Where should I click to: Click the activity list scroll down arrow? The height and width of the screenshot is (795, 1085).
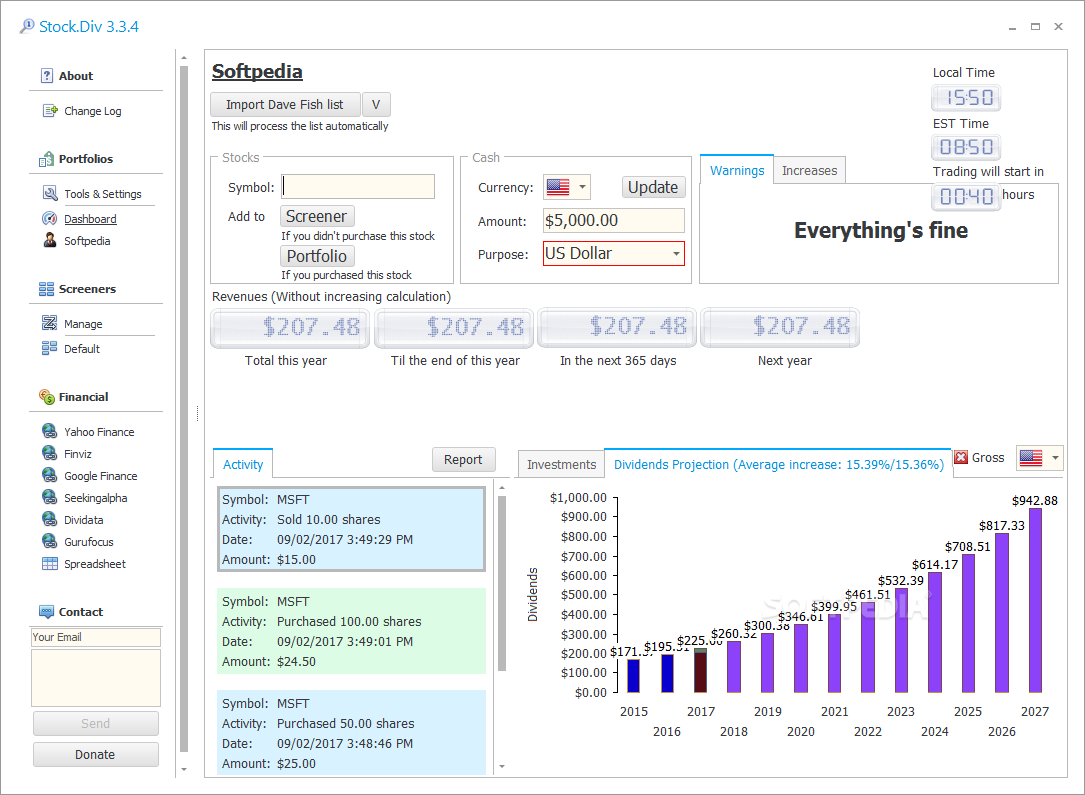click(502, 766)
